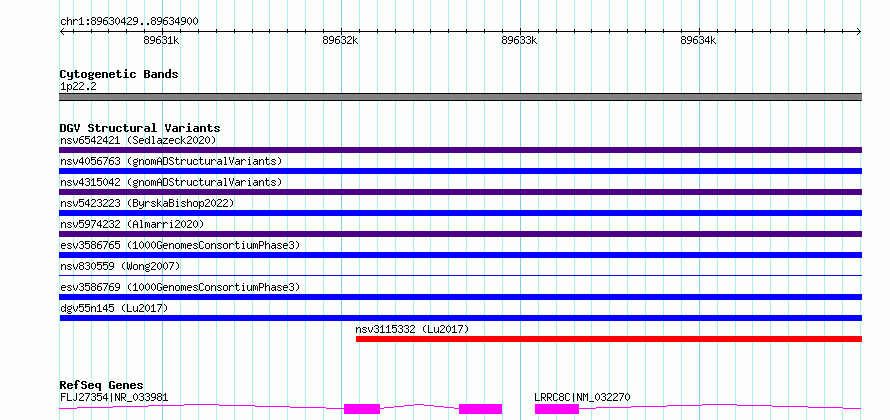Click the chr1:89630429..89634900 coordinate label

pos(129,22)
